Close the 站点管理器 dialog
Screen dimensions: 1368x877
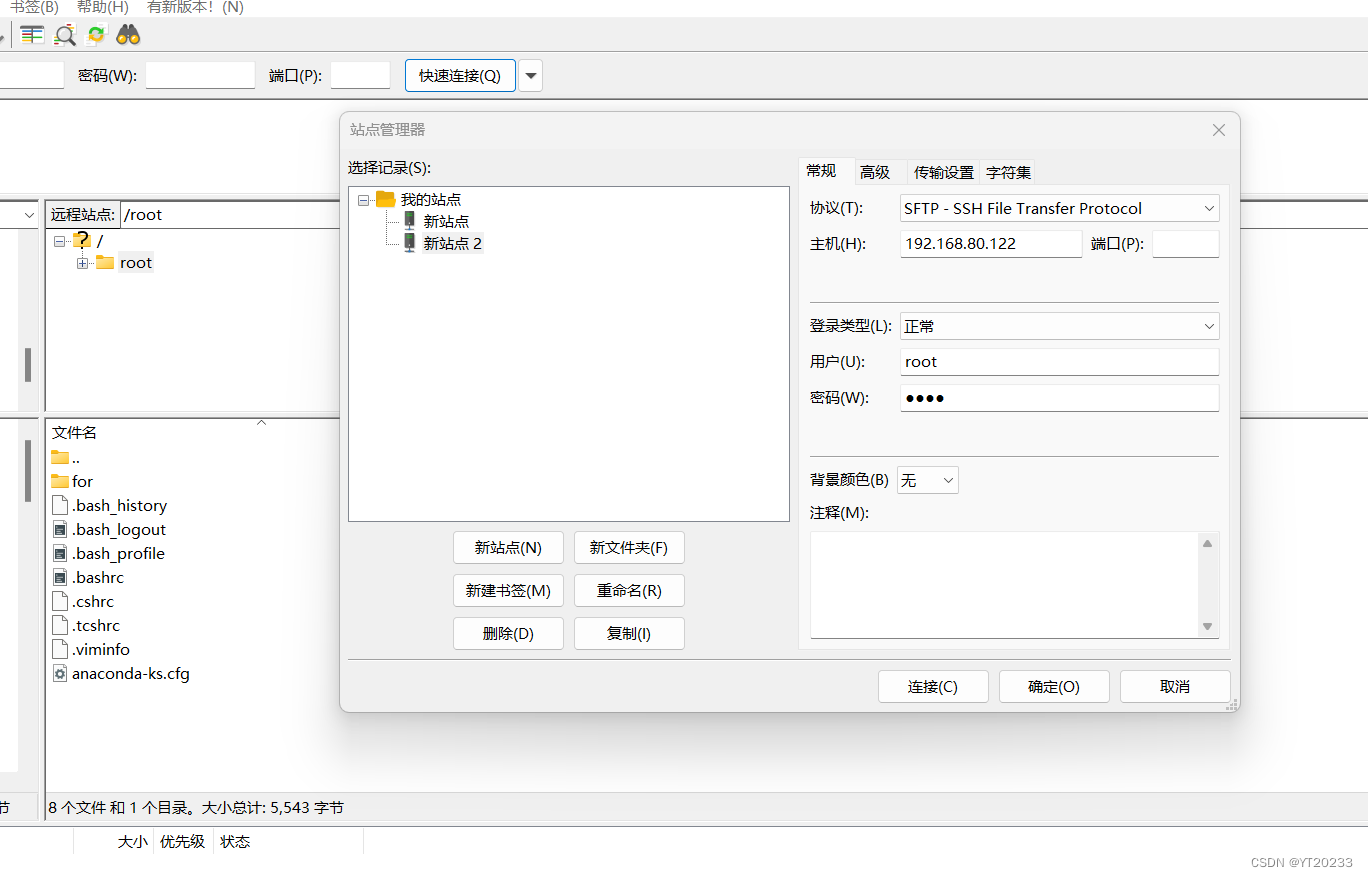click(1219, 130)
